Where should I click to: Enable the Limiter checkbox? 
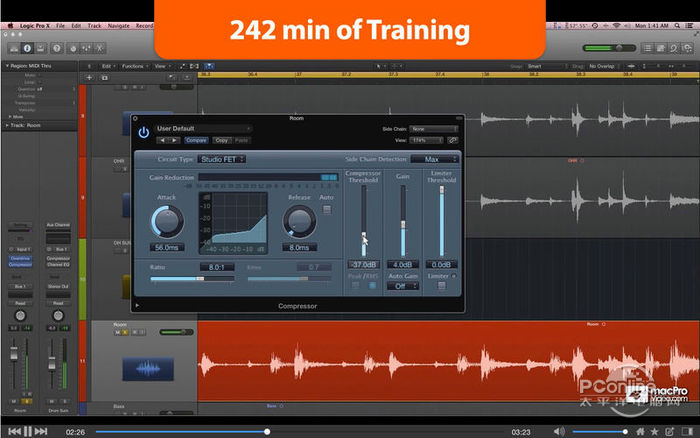click(x=441, y=285)
